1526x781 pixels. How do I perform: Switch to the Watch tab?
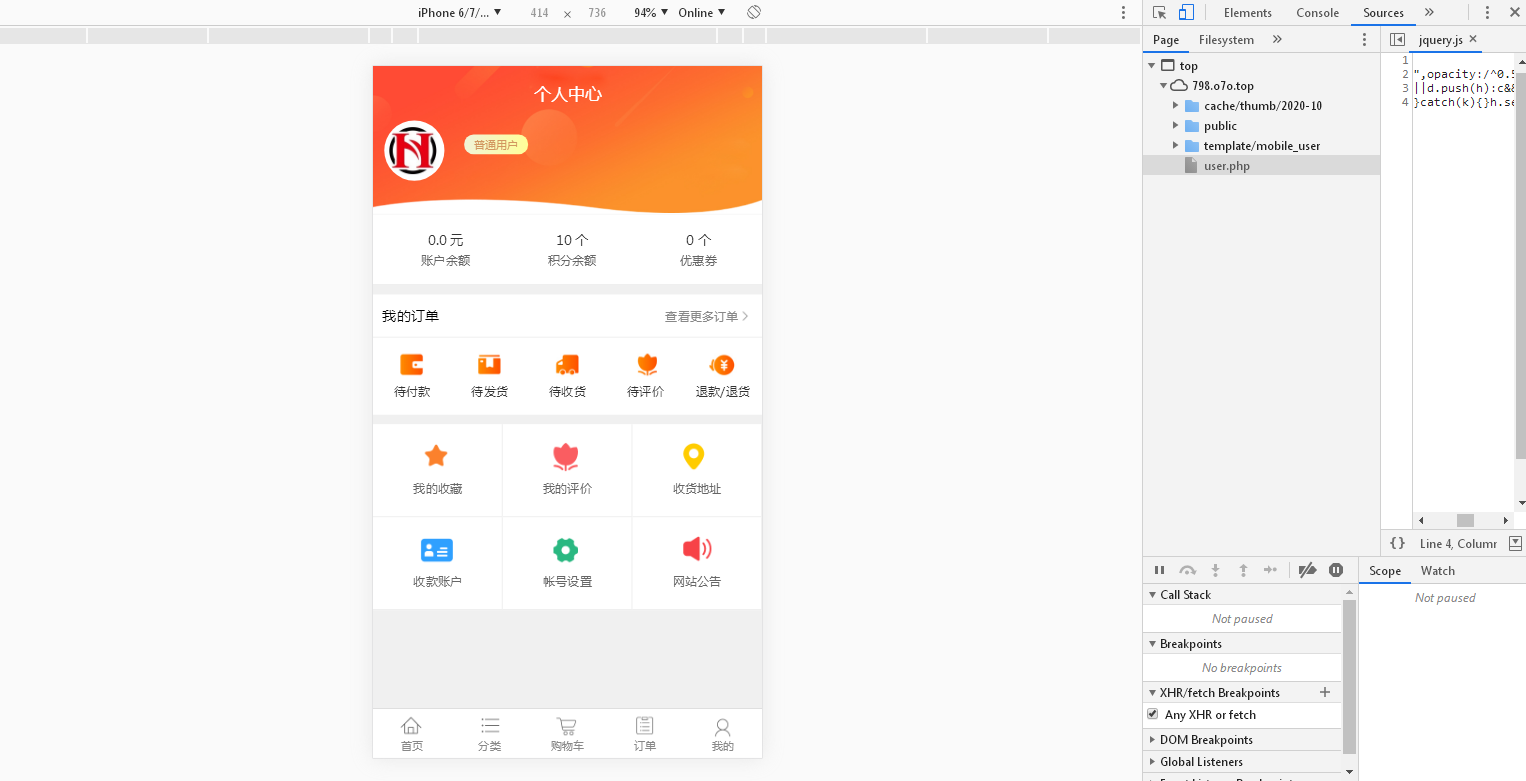[1438, 570]
